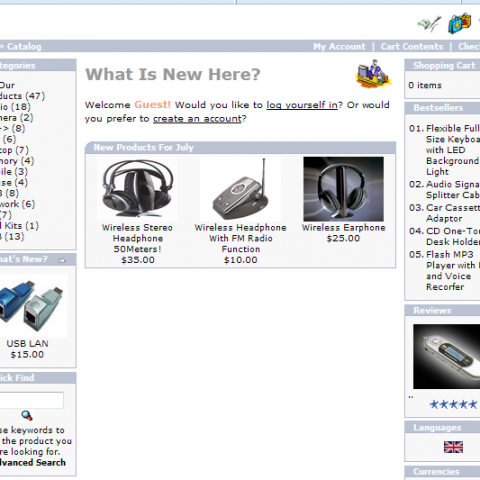This screenshot has width=480, height=480.
Task: Open the USB LAN product link
Action: tap(27, 343)
